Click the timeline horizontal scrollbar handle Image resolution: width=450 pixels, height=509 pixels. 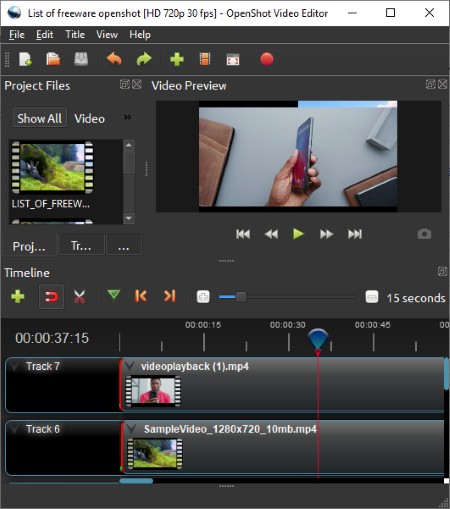[x=136, y=481]
